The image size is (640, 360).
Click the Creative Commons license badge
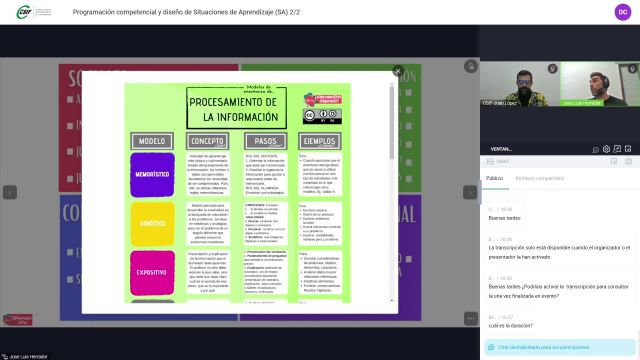(322, 116)
